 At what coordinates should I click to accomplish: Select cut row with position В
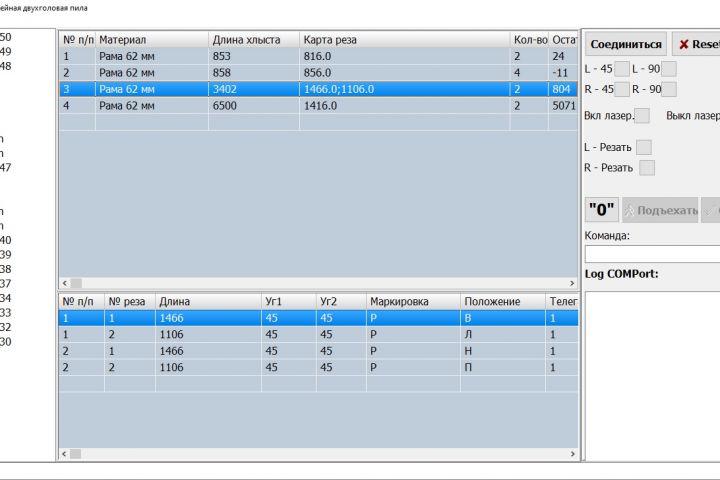(318, 318)
